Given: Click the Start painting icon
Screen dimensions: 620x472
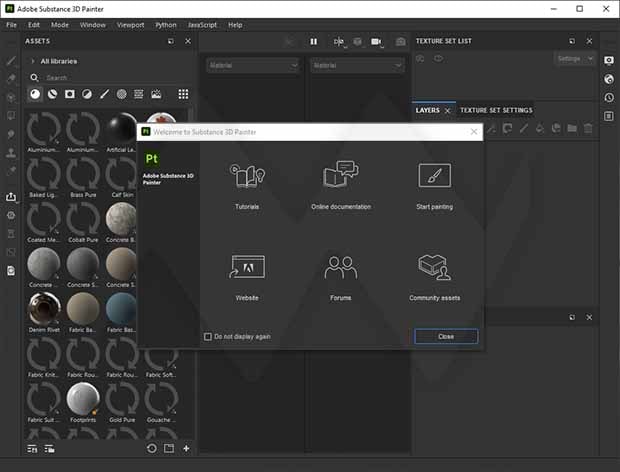Looking at the screenshot, I should [435, 175].
